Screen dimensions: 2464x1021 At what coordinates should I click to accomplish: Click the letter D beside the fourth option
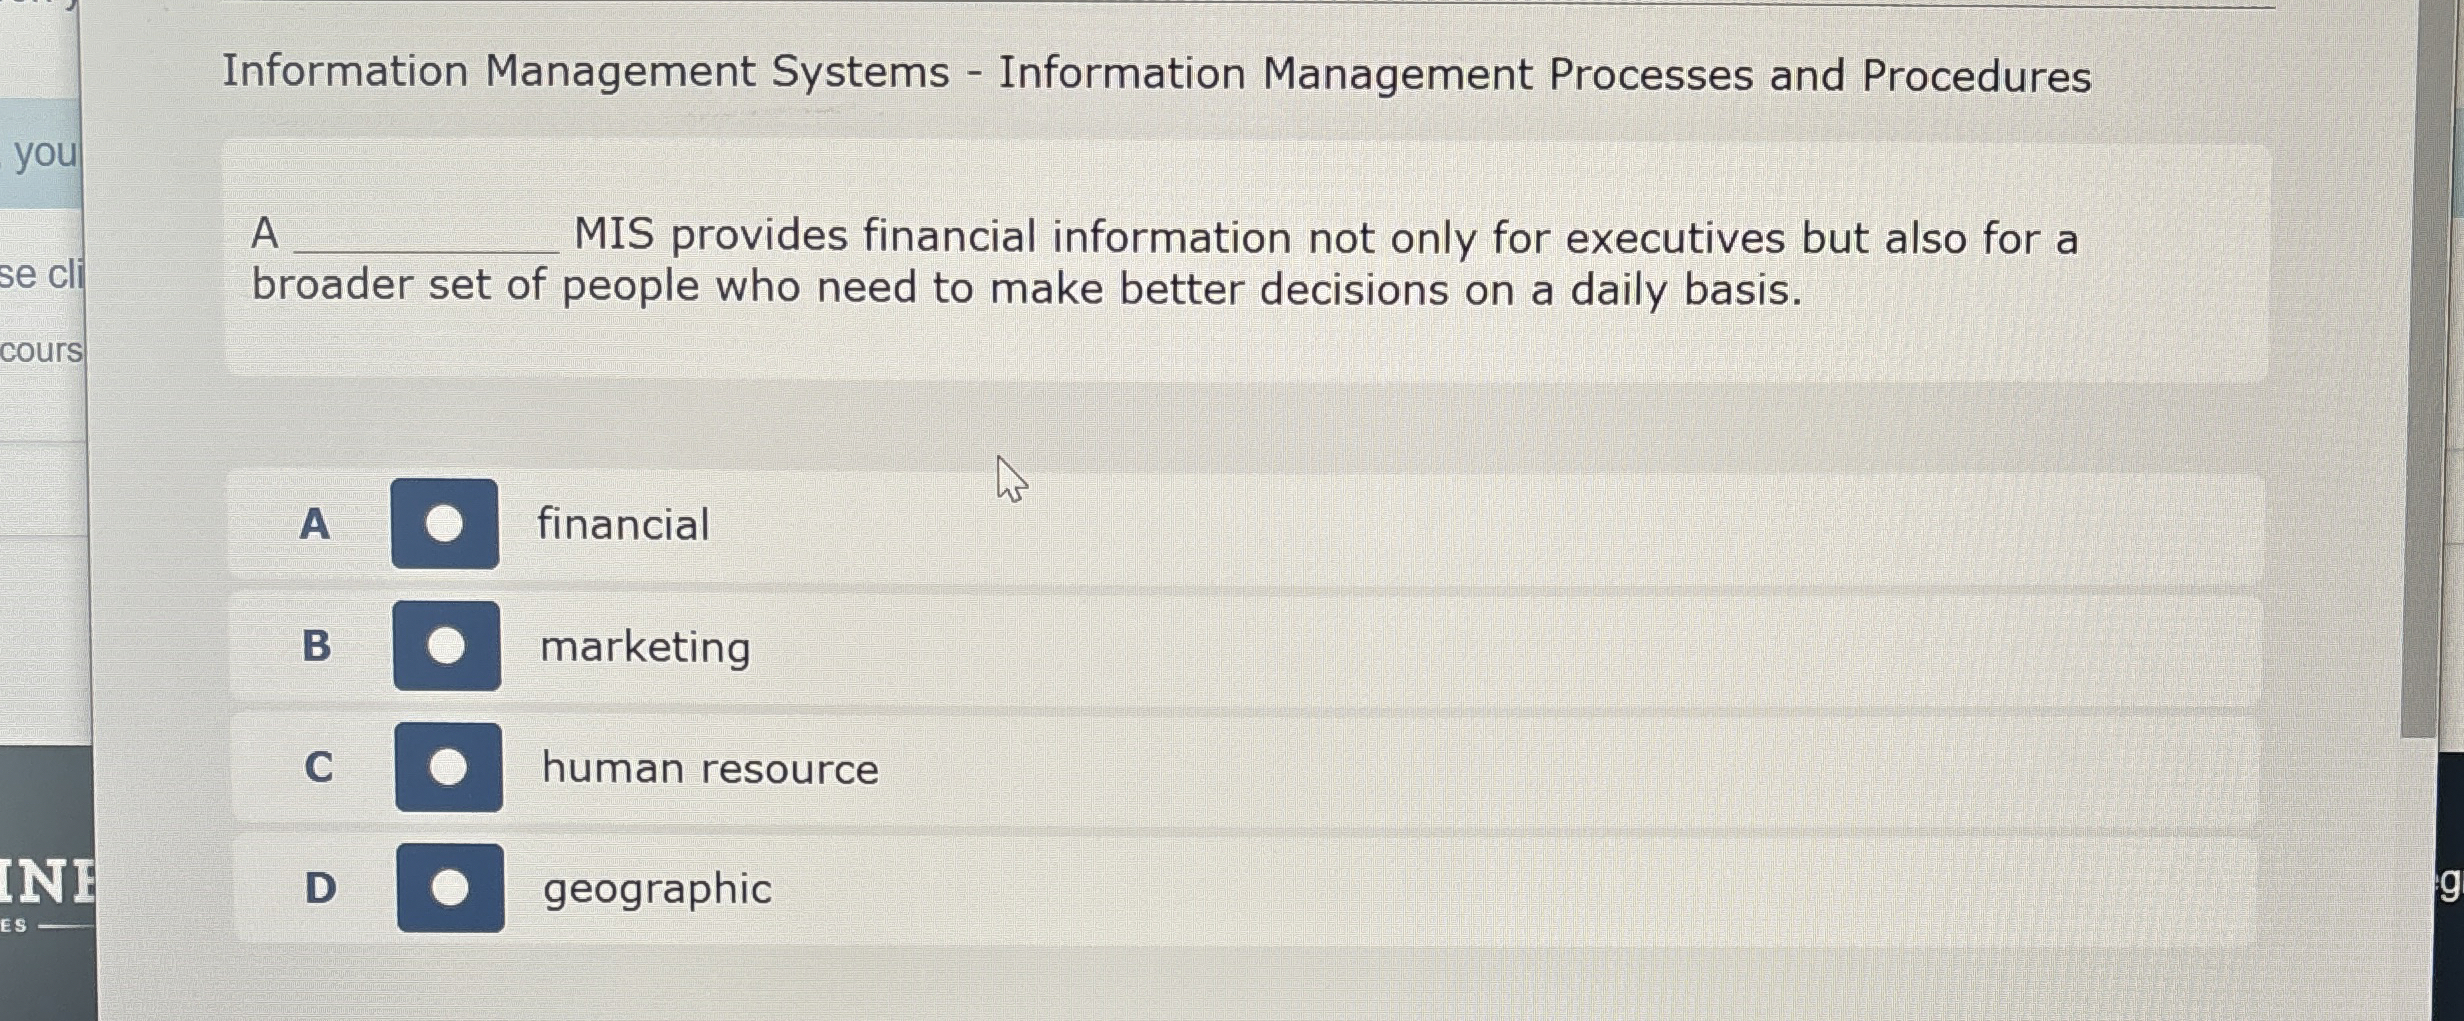pyautogui.click(x=322, y=889)
